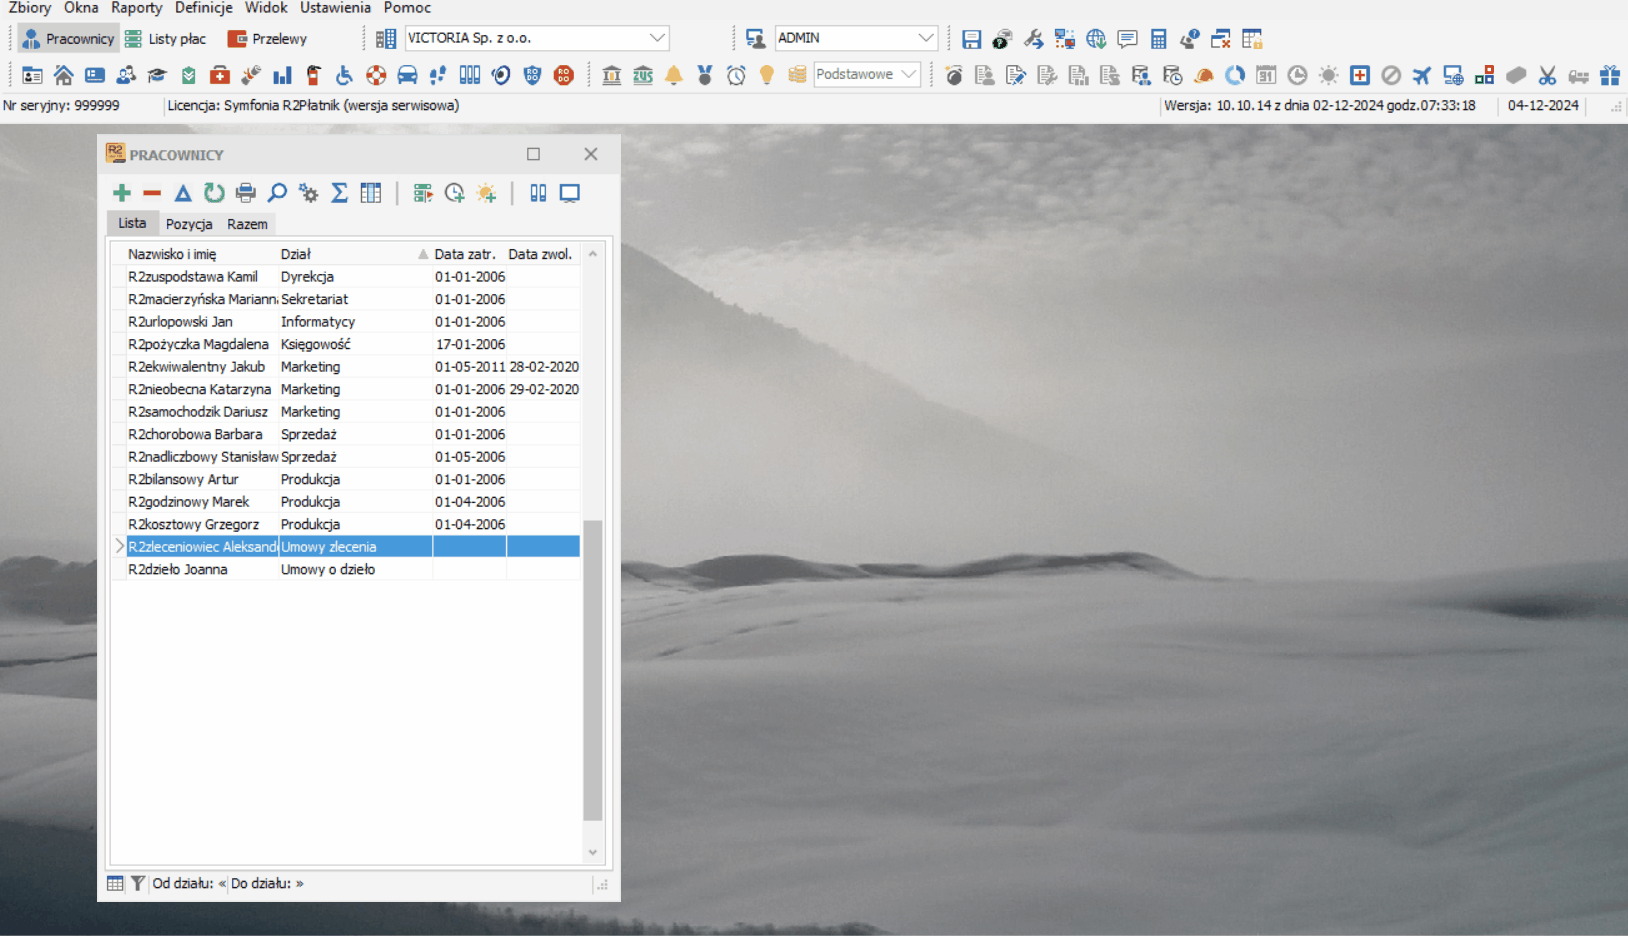
Task: Open the Definicje menu
Action: click(203, 8)
